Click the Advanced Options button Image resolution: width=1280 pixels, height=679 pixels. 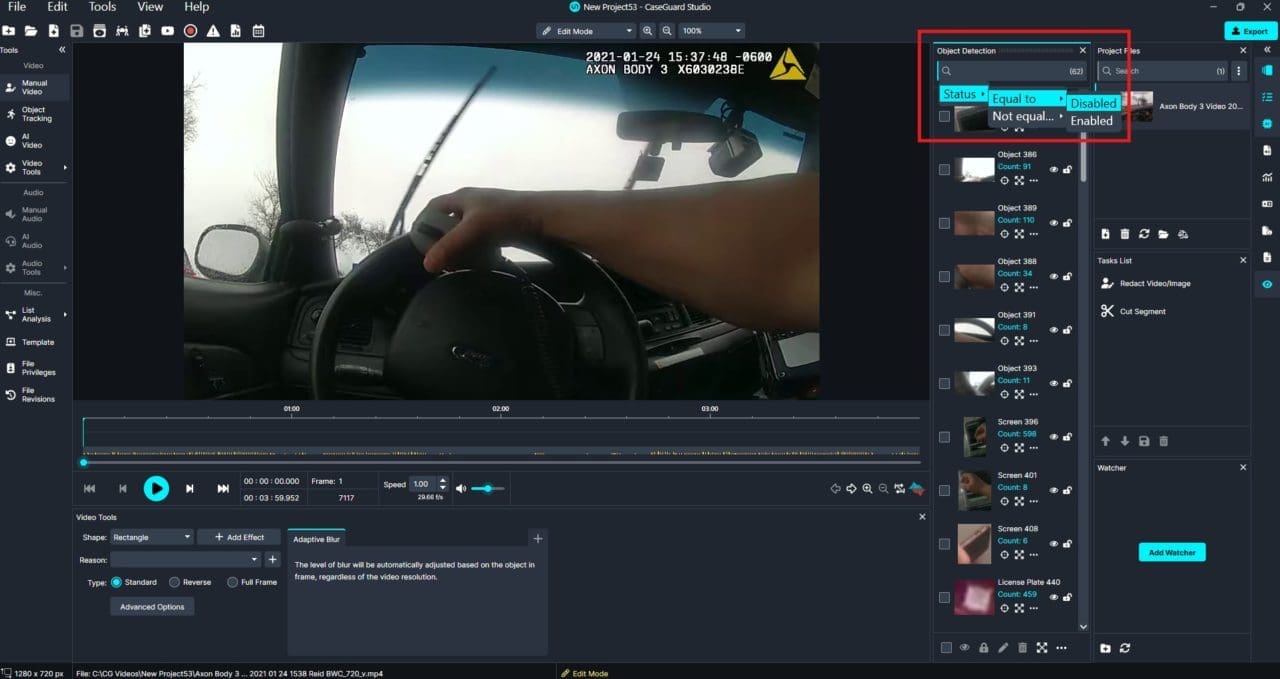coord(152,607)
